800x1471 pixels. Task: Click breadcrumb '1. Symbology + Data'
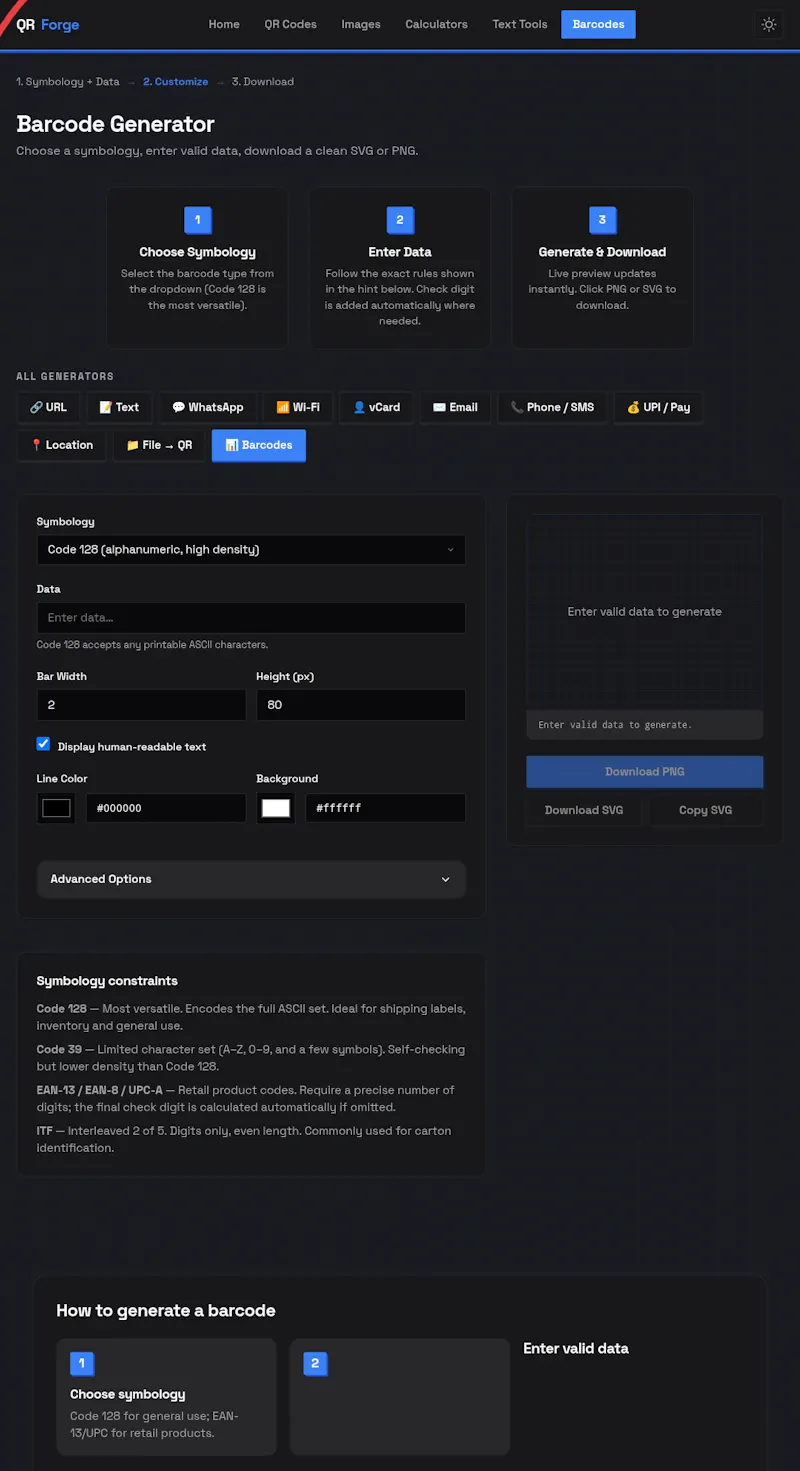click(x=68, y=82)
